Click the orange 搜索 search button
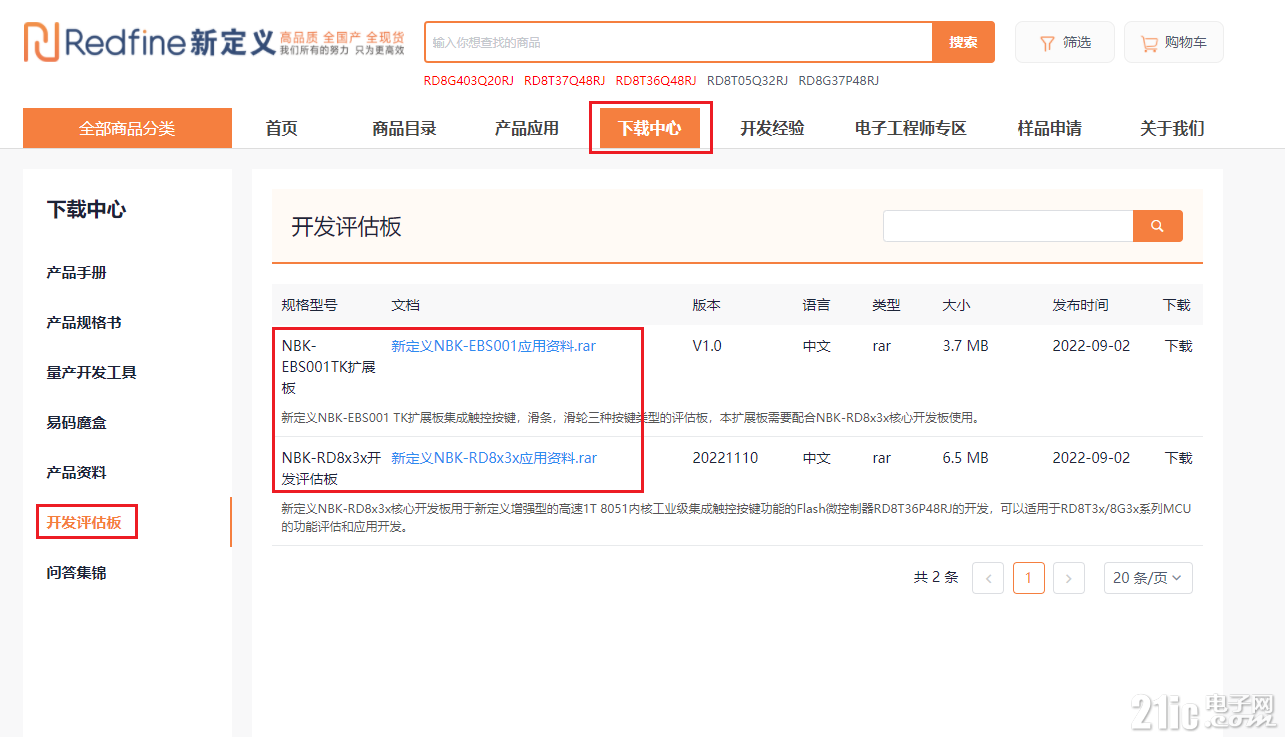The height and width of the screenshot is (737, 1285). (x=963, y=42)
